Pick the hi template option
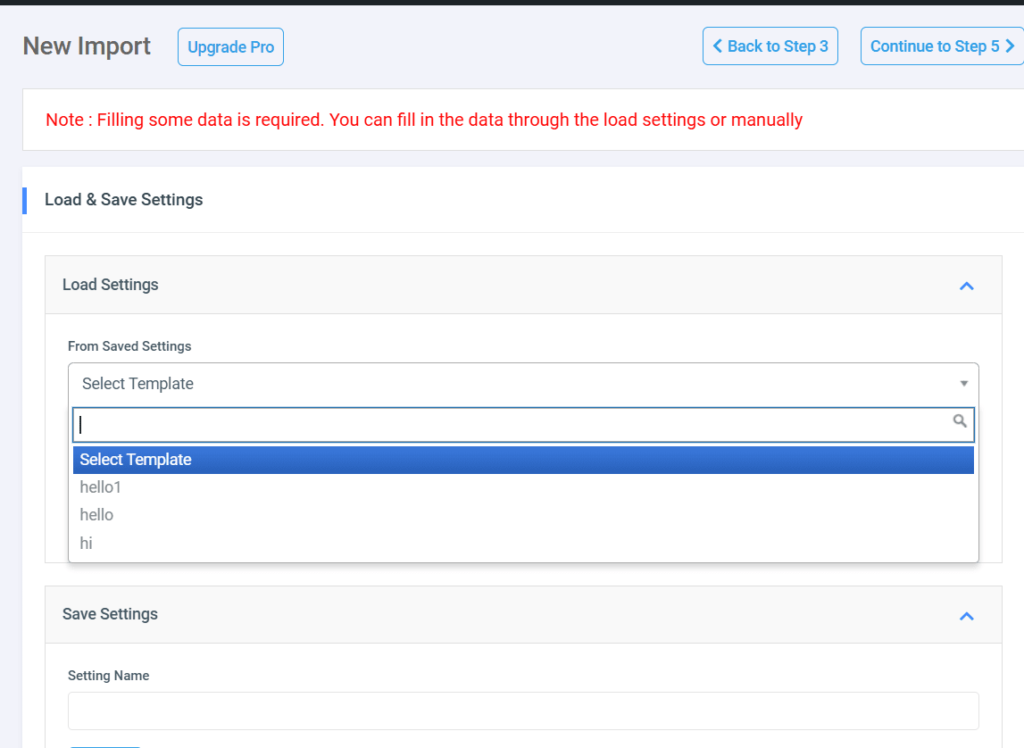1024x748 pixels. point(523,543)
